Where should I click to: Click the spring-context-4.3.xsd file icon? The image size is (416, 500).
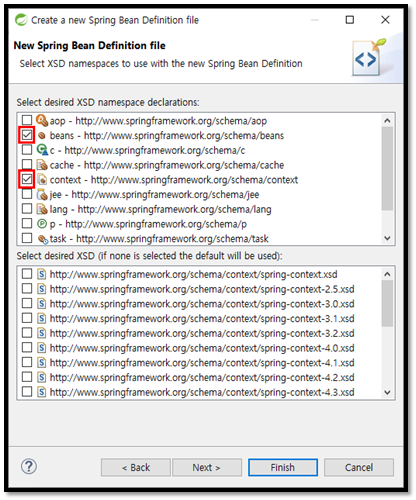pyautogui.click(x=41, y=392)
